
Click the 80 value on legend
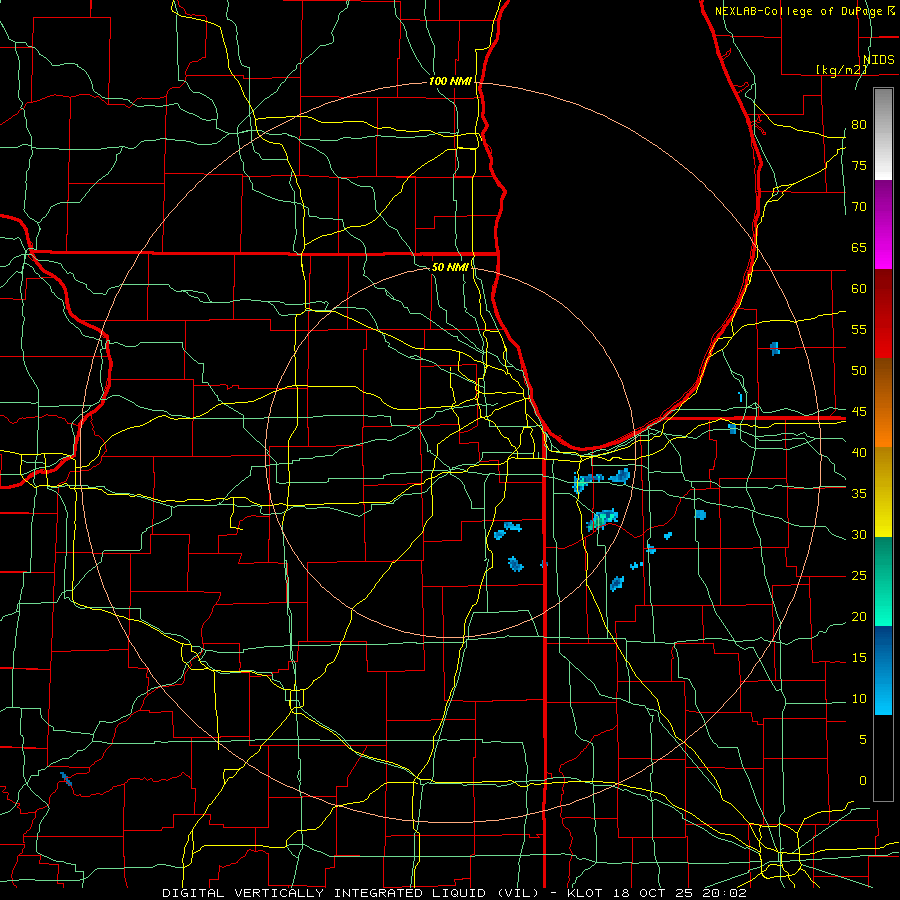click(x=859, y=125)
